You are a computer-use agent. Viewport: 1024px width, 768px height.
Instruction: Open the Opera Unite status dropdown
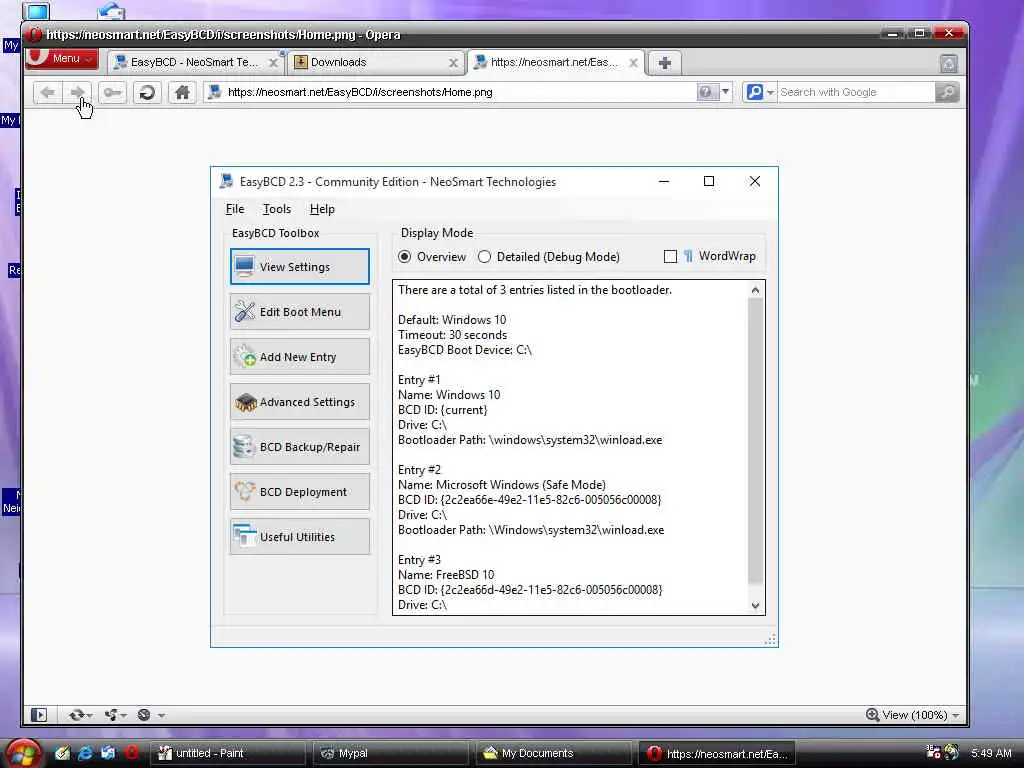click(116, 715)
